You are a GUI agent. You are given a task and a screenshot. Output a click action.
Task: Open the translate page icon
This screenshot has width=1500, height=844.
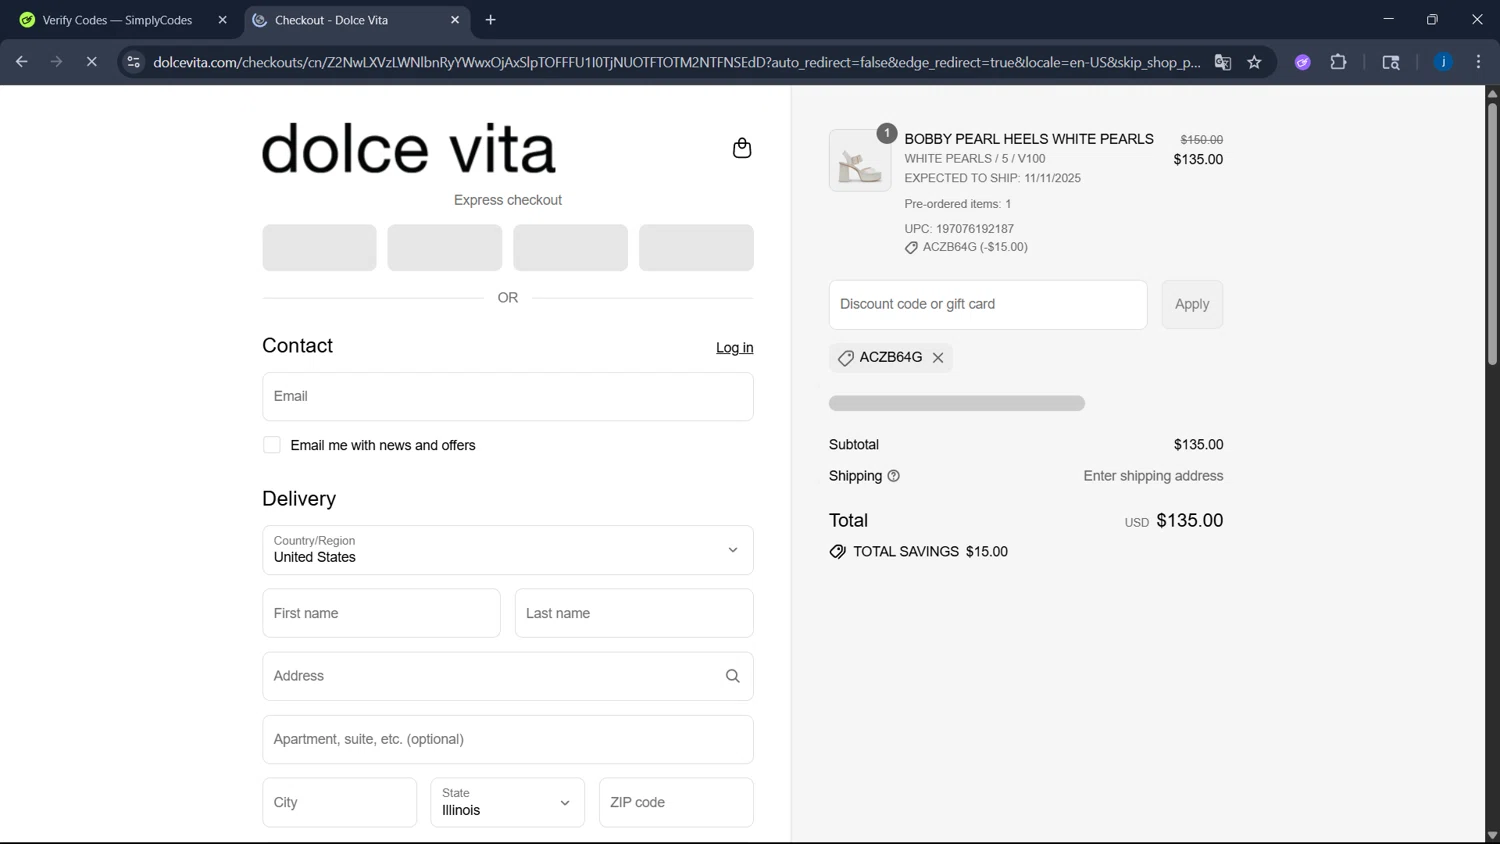[x=1223, y=62]
